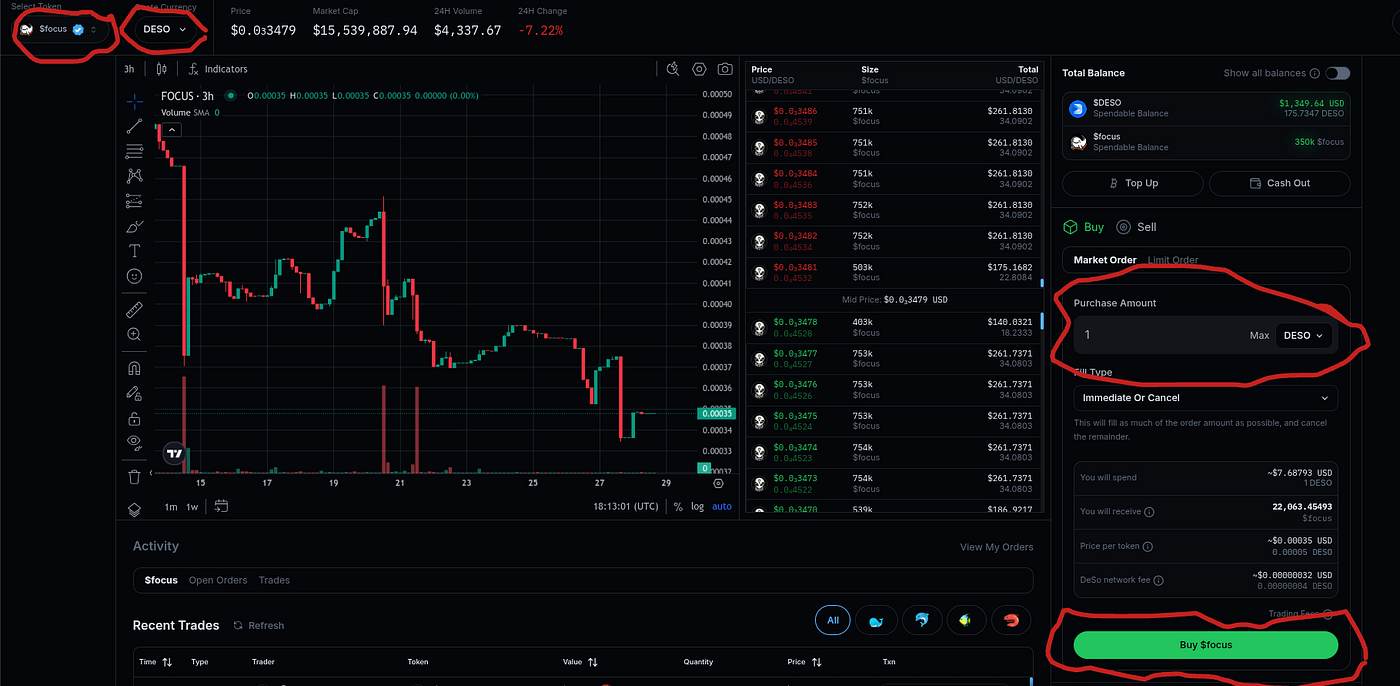Open the Indicators menu

pos(218,69)
